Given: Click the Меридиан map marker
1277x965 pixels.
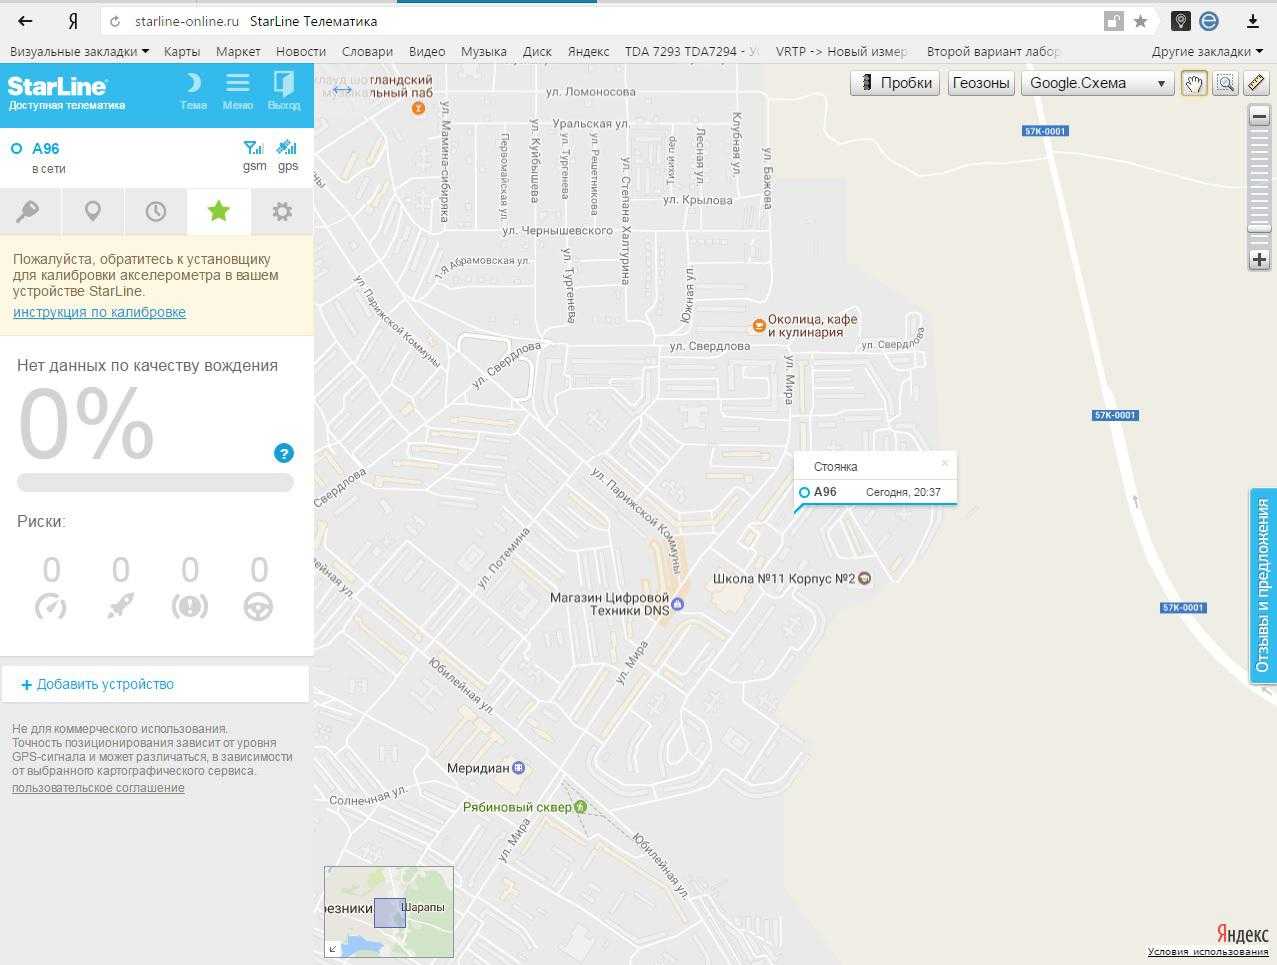Looking at the screenshot, I should click(518, 768).
